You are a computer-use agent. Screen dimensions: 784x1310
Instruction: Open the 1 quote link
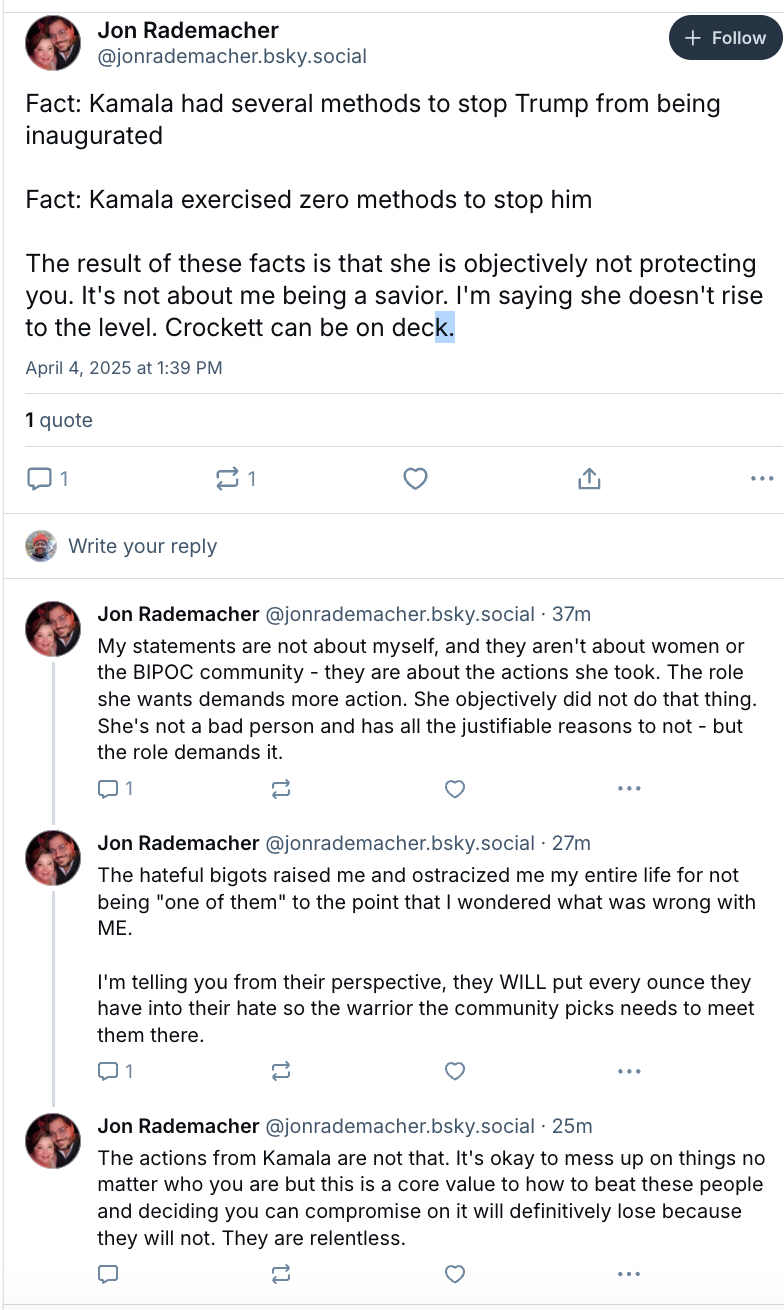tap(59, 420)
